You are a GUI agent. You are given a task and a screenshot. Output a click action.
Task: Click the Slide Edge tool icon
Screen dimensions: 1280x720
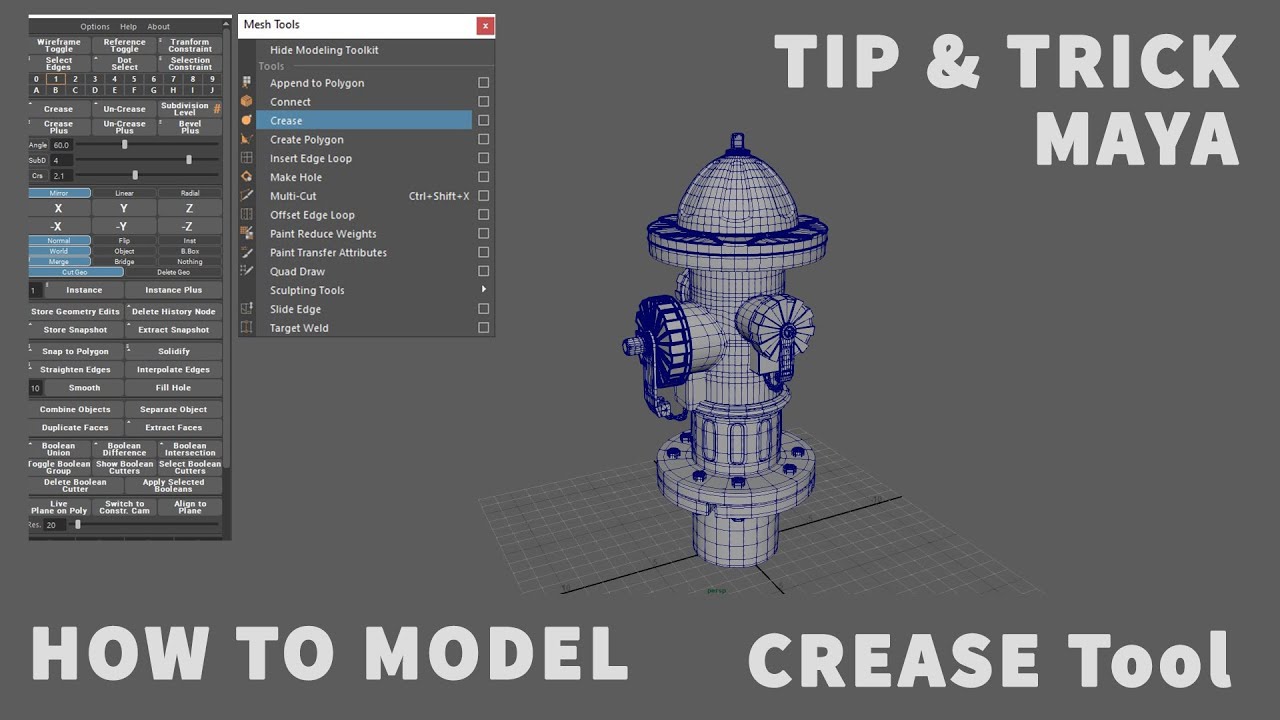pos(247,309)
